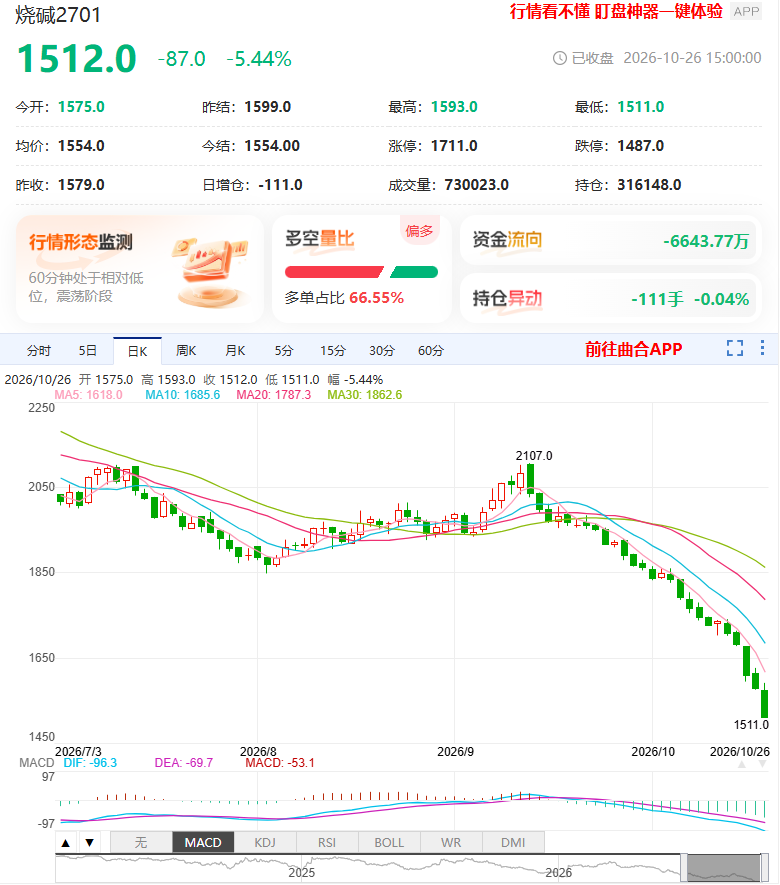Click the large price 1512.0

(77, 59)
